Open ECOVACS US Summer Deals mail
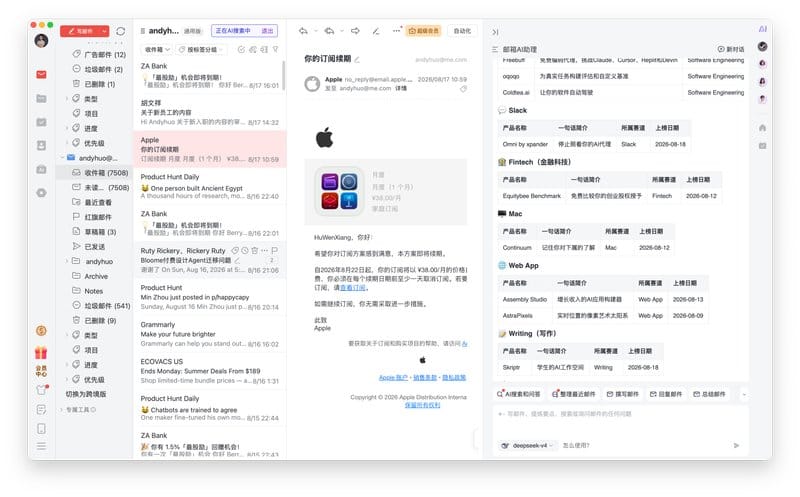Screen dimensions: 800x497 point(210,371)
